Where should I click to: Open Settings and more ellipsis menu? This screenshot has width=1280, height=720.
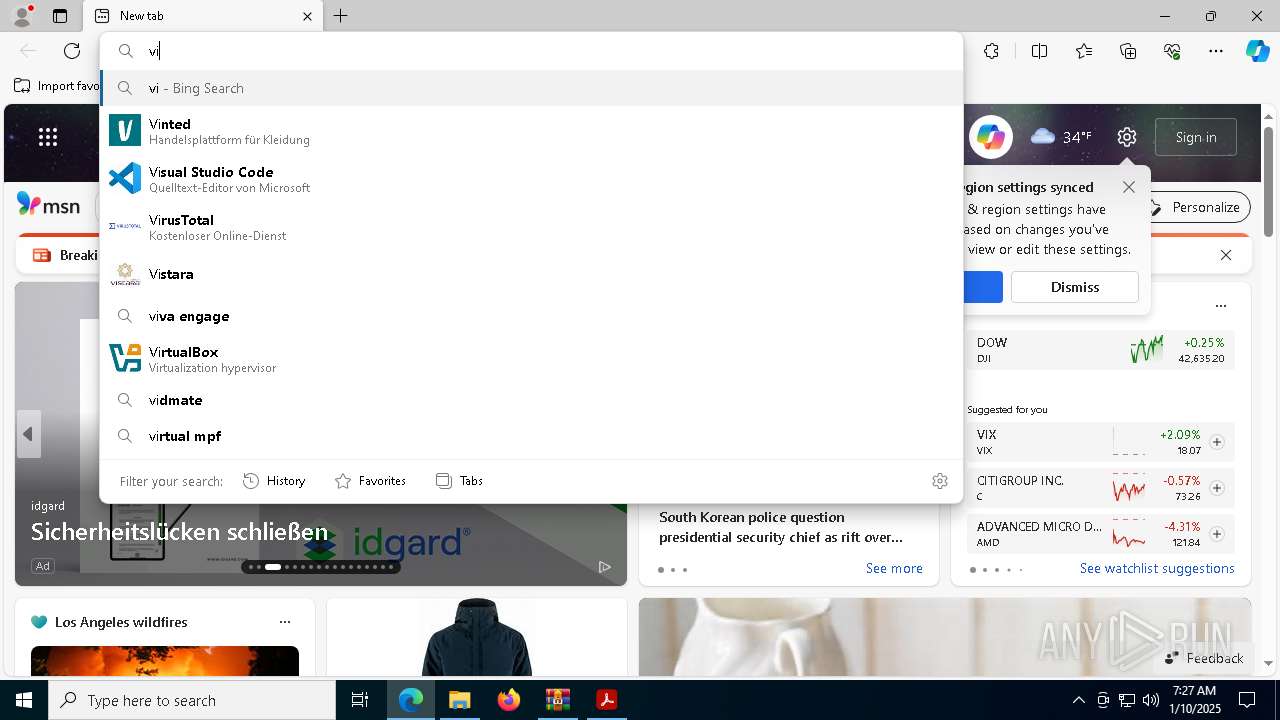click(x=1216, y=51)
